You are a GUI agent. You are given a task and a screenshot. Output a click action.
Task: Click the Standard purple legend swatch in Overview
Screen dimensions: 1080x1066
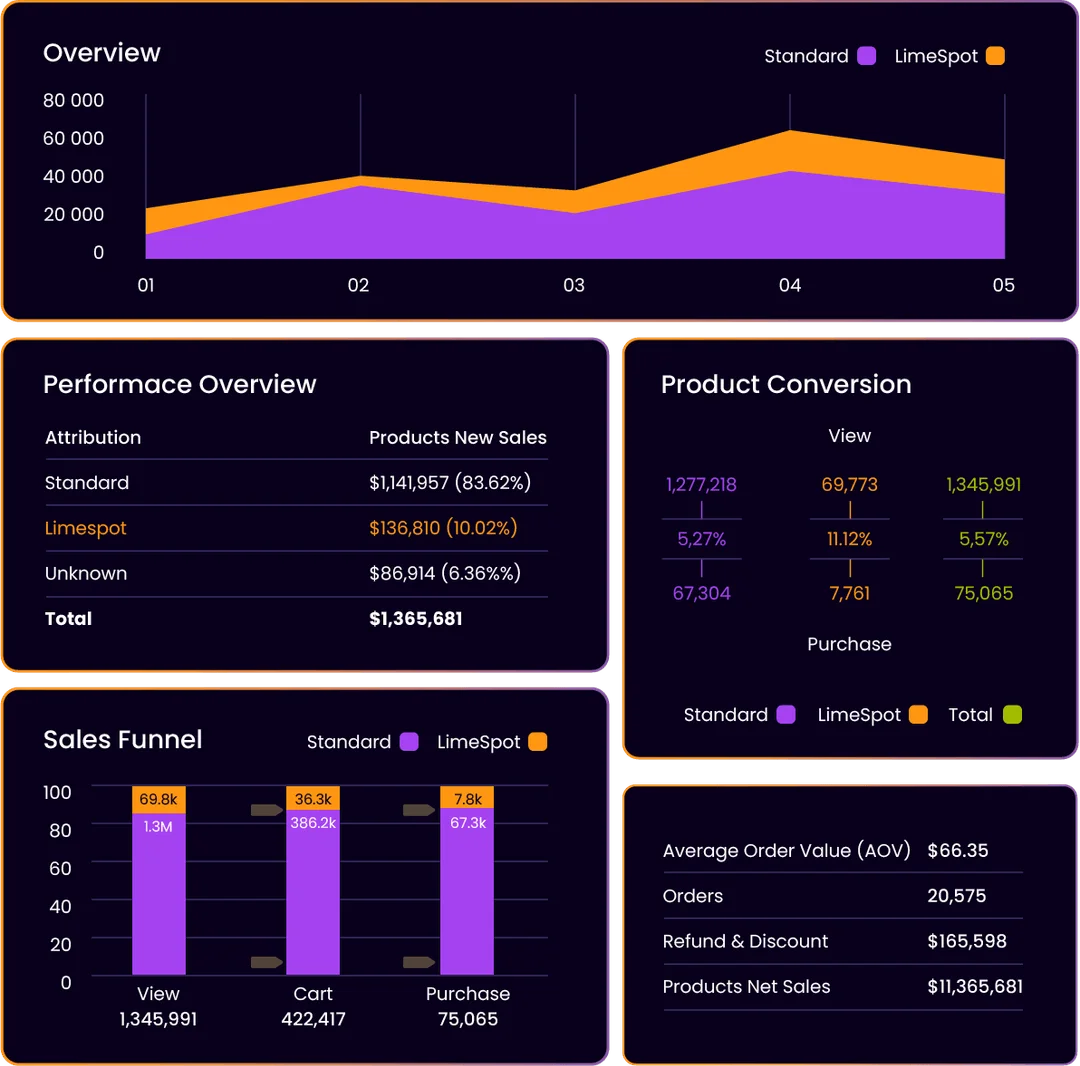(864, 56)
